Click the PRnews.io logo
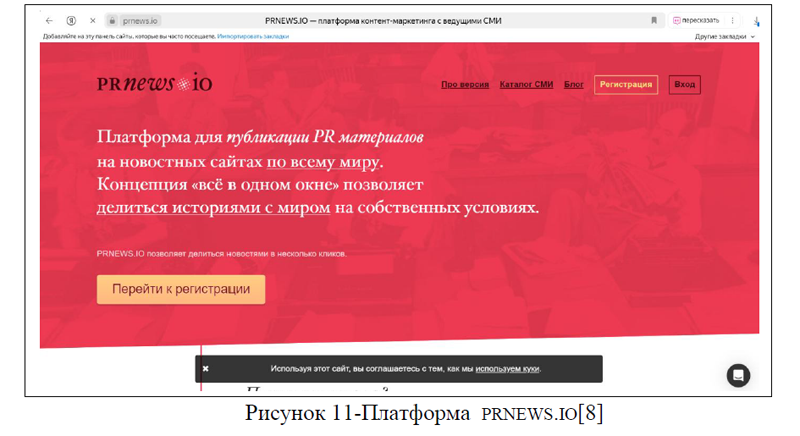This screenshot has height=436, width=800. click(155, 83)
